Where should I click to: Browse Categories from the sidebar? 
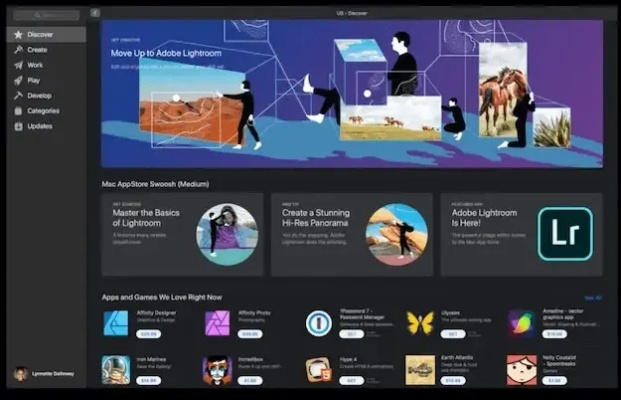tap(42, 111)
